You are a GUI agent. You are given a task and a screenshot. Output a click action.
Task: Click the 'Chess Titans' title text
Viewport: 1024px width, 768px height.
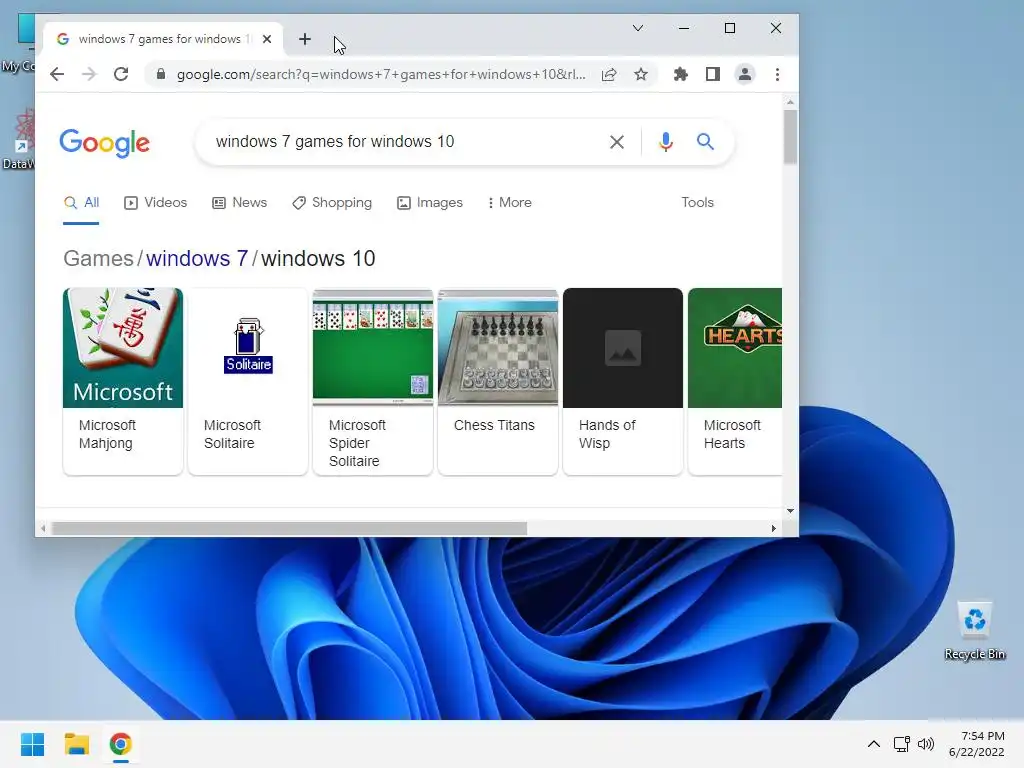(494, 425)
